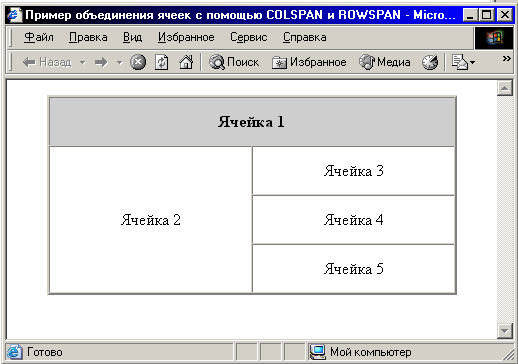
Task: Click the table cell Ячейка 3
Action: click(x=353, y=171)
